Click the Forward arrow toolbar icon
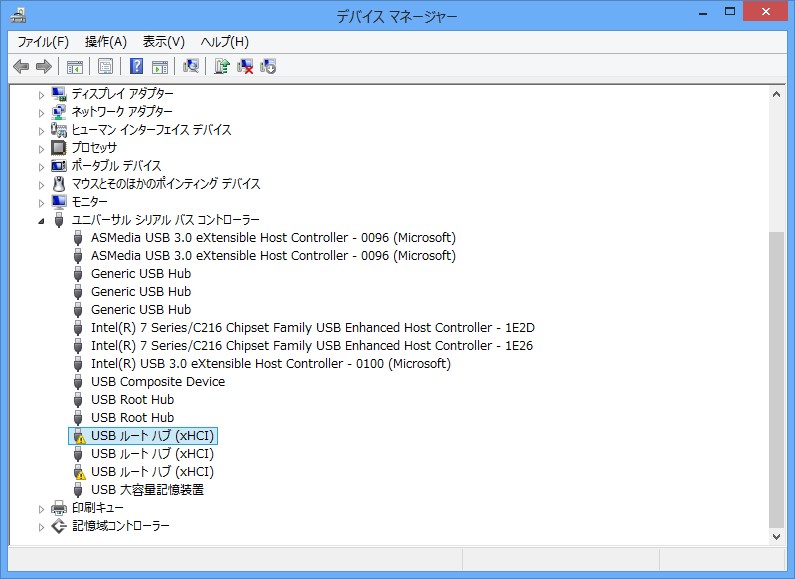 (x=43, y=67)
